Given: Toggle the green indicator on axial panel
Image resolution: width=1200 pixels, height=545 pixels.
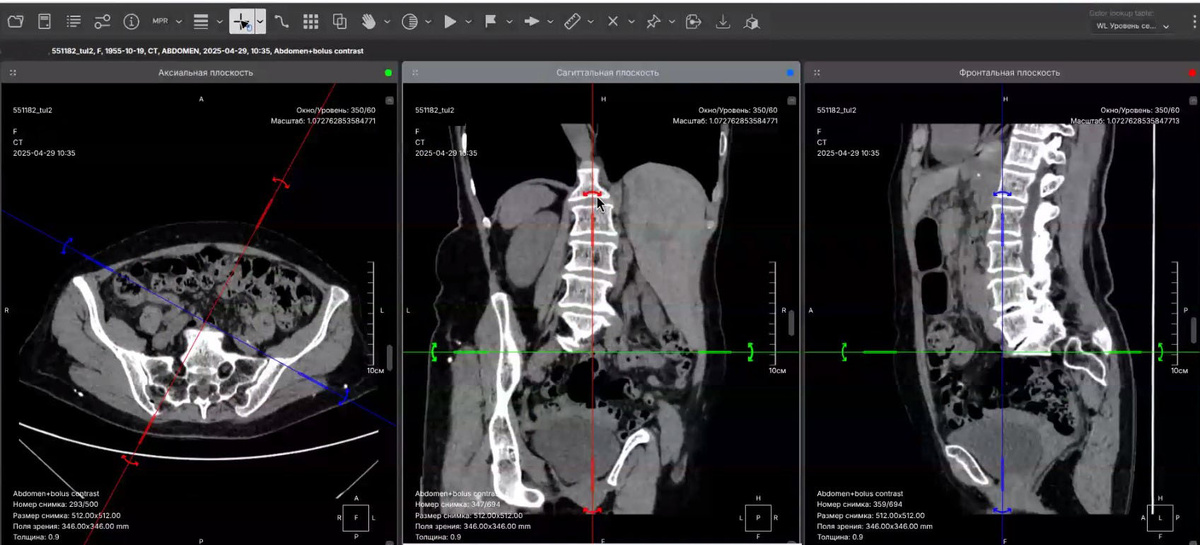Looking at the screenshot, I should (x=388, y=73).
